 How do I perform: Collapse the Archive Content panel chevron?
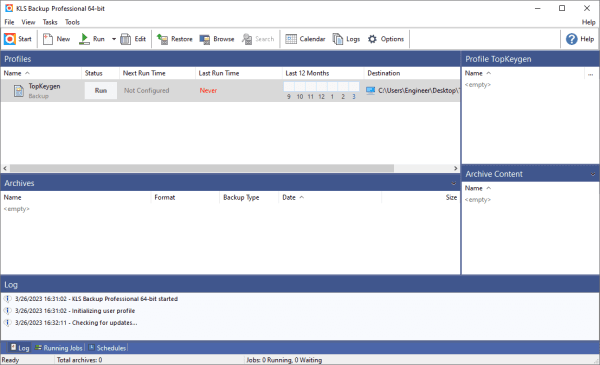[593, 174]
